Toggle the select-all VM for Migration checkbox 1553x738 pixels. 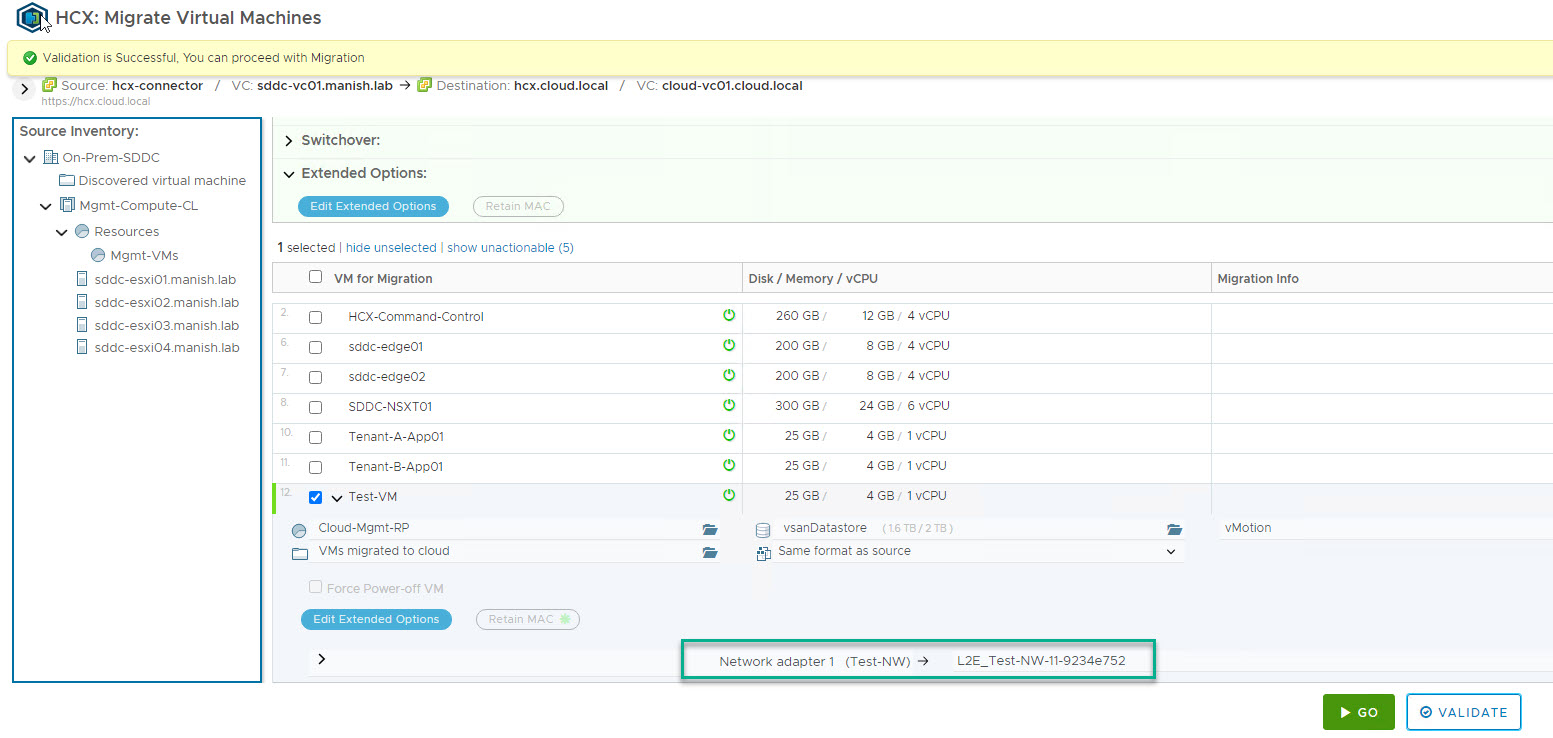click(316, 277)
